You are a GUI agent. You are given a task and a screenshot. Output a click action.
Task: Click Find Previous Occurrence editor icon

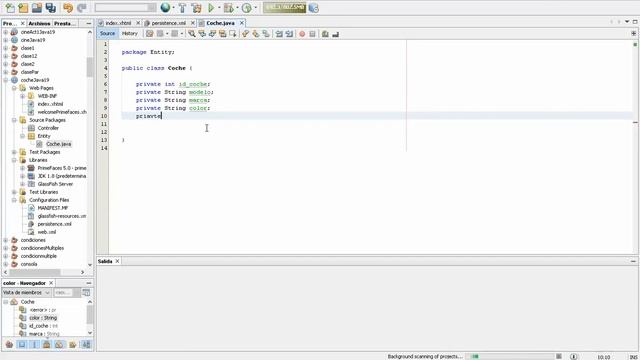(x=202, y=34)
